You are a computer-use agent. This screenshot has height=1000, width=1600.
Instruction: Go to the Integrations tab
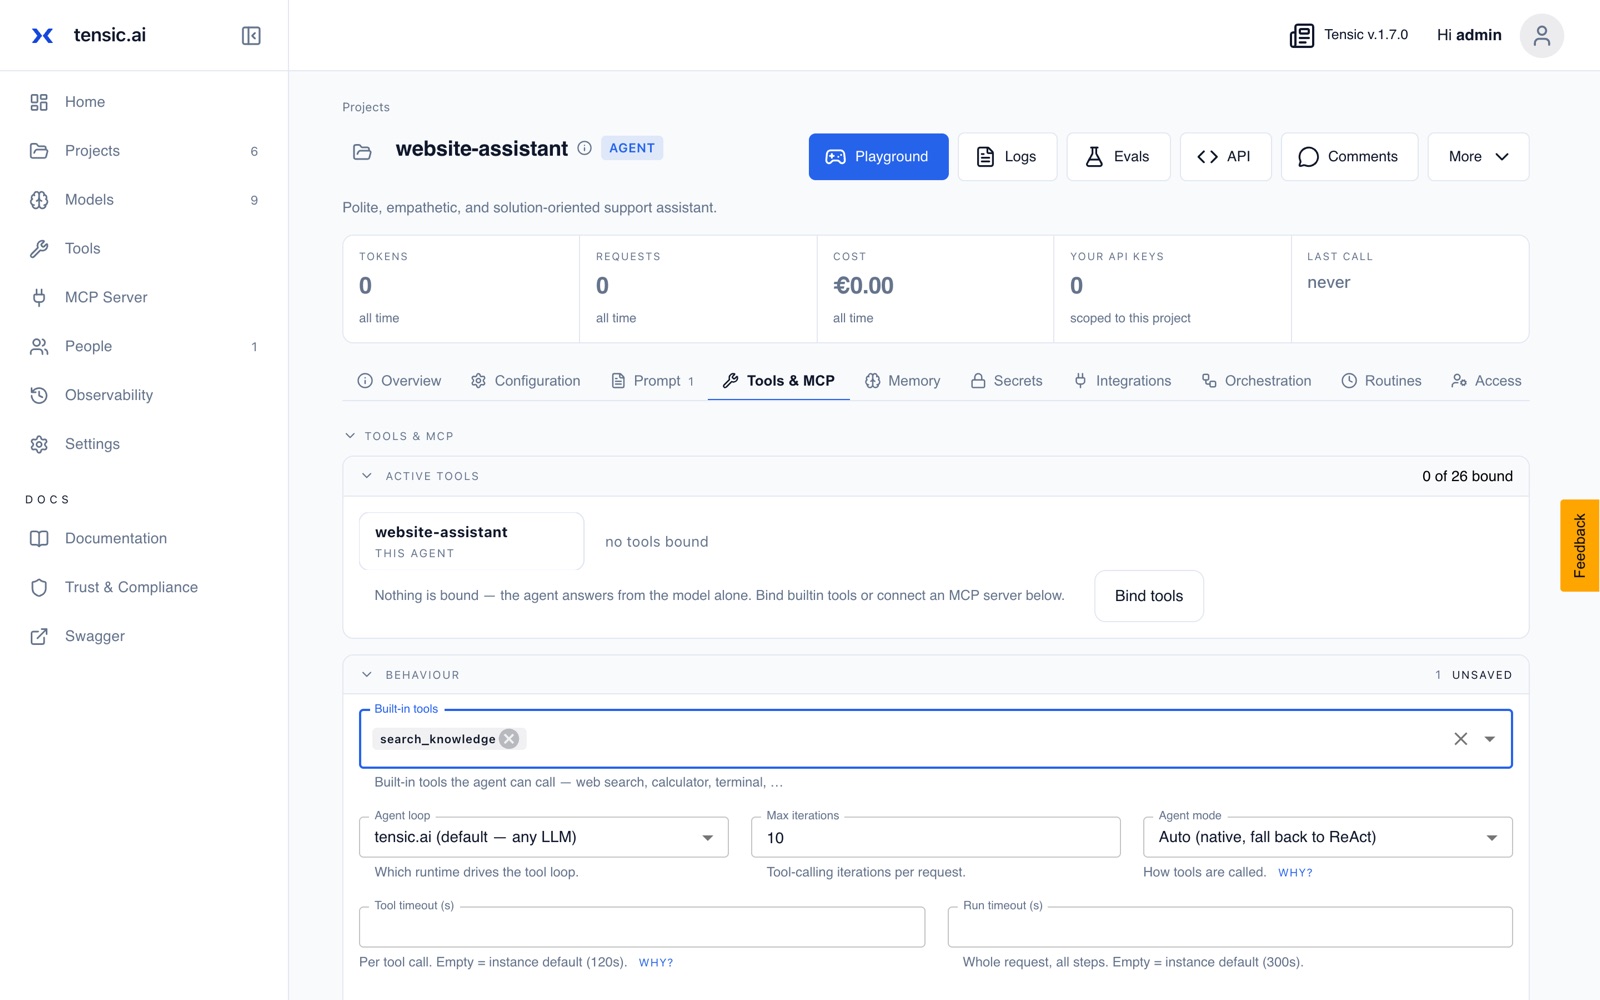(1122, 381)
